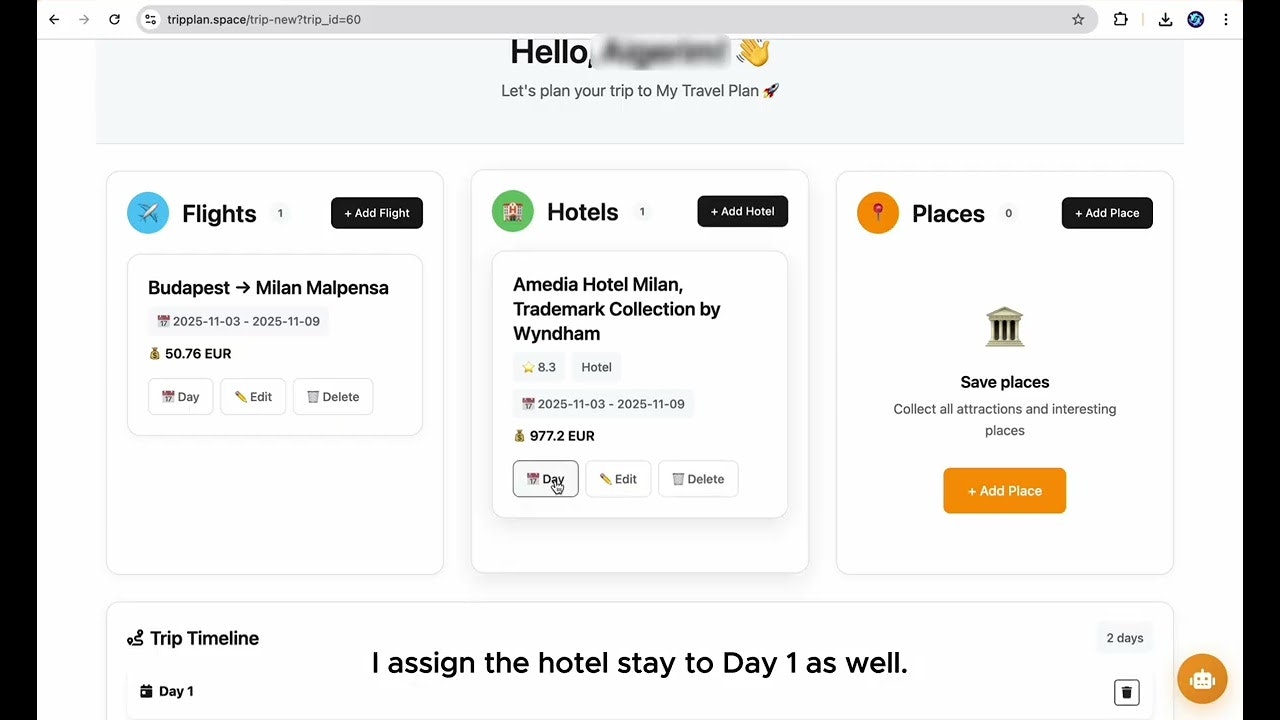
Task: Click the blue airplane Flights icon
Action: 148,213
